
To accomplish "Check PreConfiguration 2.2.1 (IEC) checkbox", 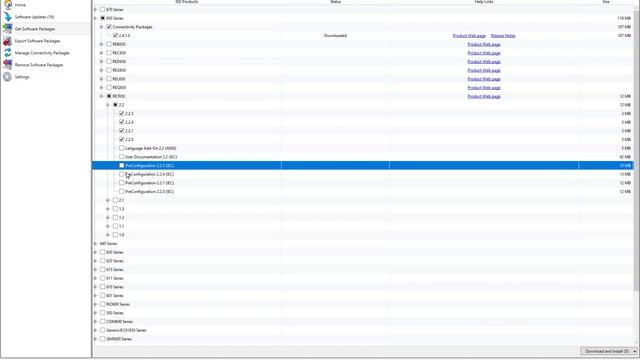I will pyautogui.click(x=122, y=183).
